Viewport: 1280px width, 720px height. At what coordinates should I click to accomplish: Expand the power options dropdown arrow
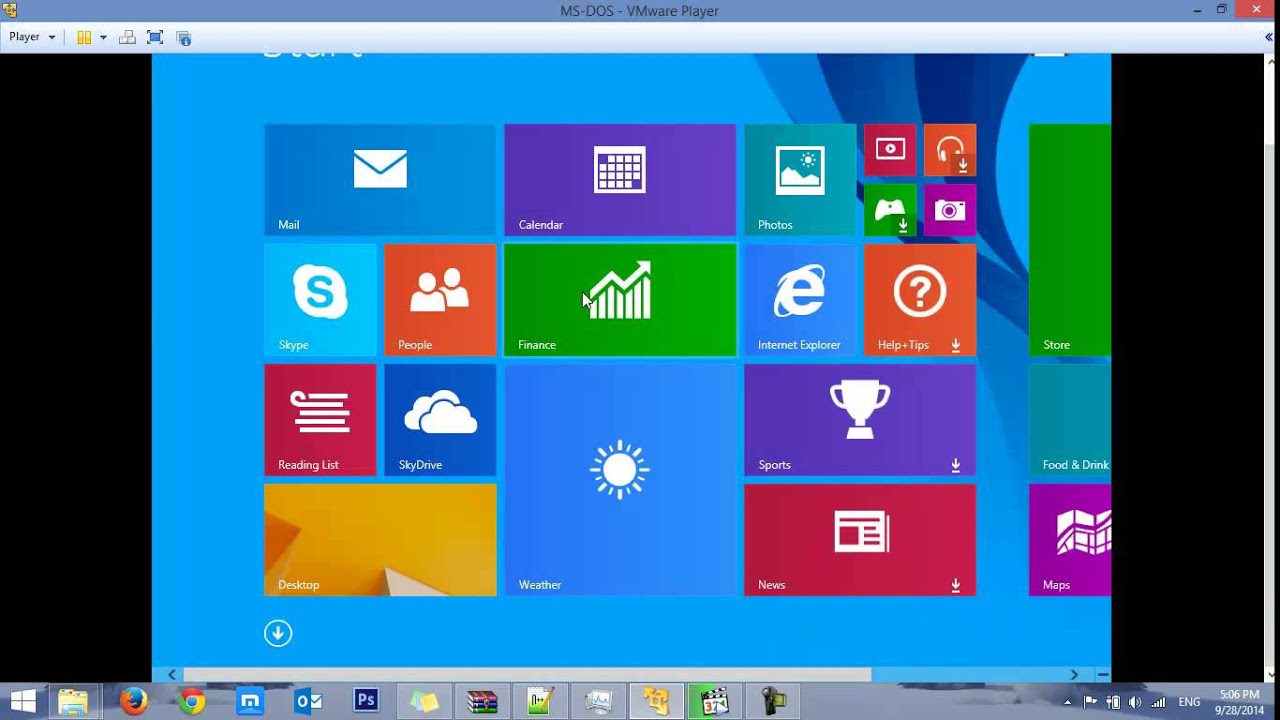coord(103,37)
